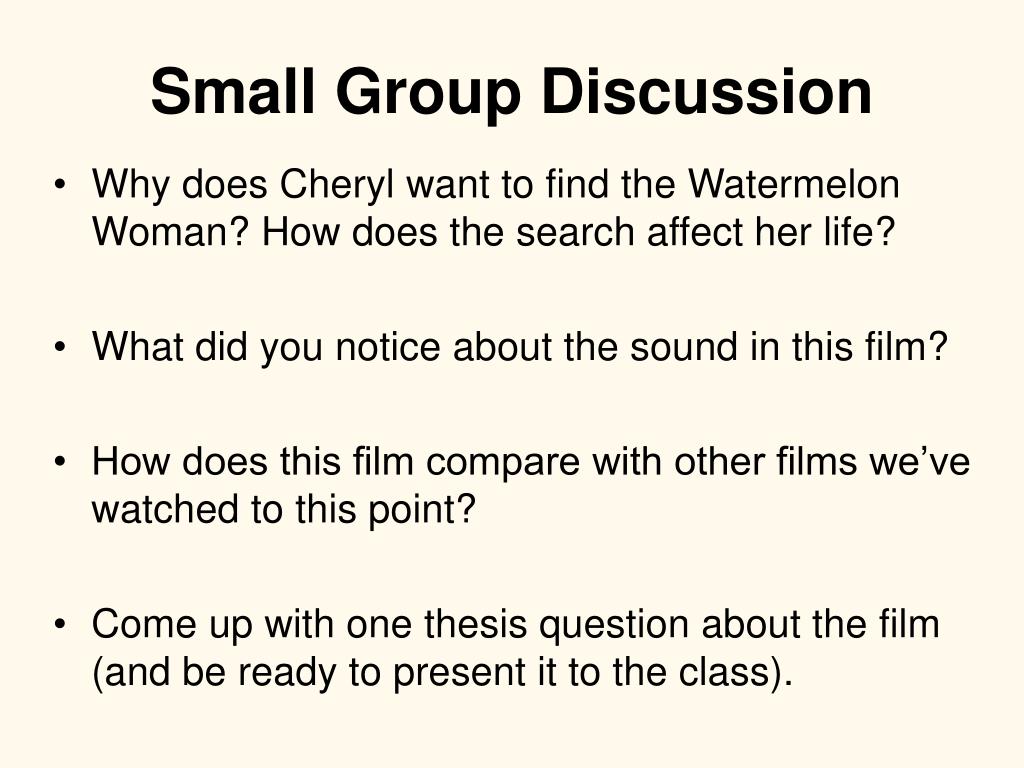Image resolution: width=1024 pixels, height=768 pixels.
Task: Click the word 'compare' in third bullet
Action: [502, 464]
